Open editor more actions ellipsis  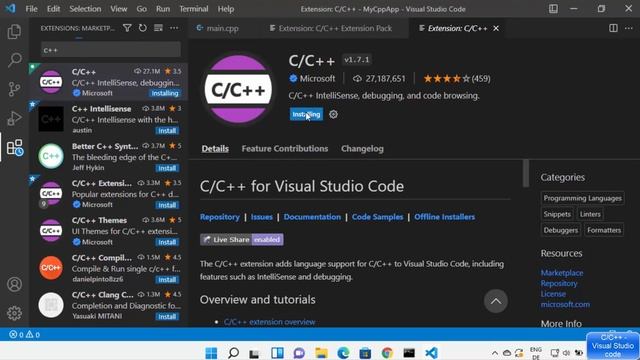click(629, 28)
